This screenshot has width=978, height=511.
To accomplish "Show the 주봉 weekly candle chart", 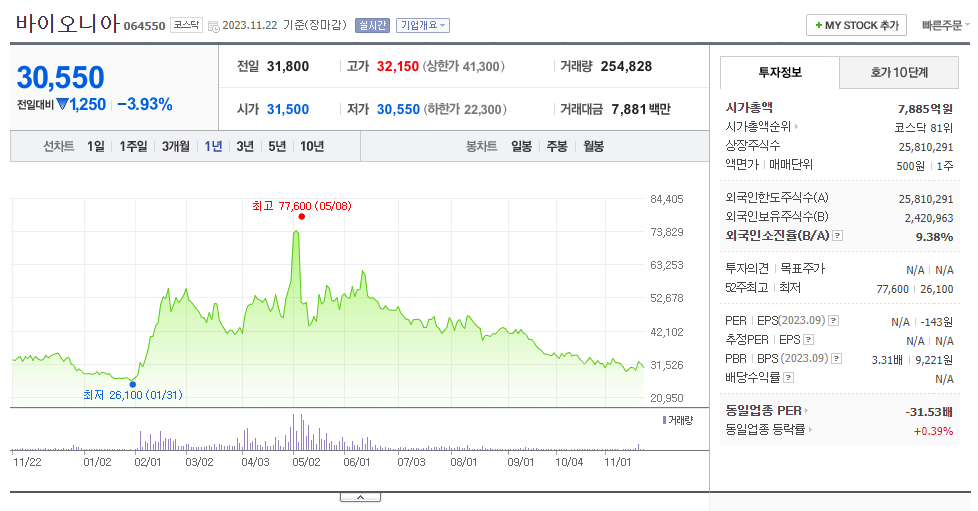I will click(x=557, y=147).
